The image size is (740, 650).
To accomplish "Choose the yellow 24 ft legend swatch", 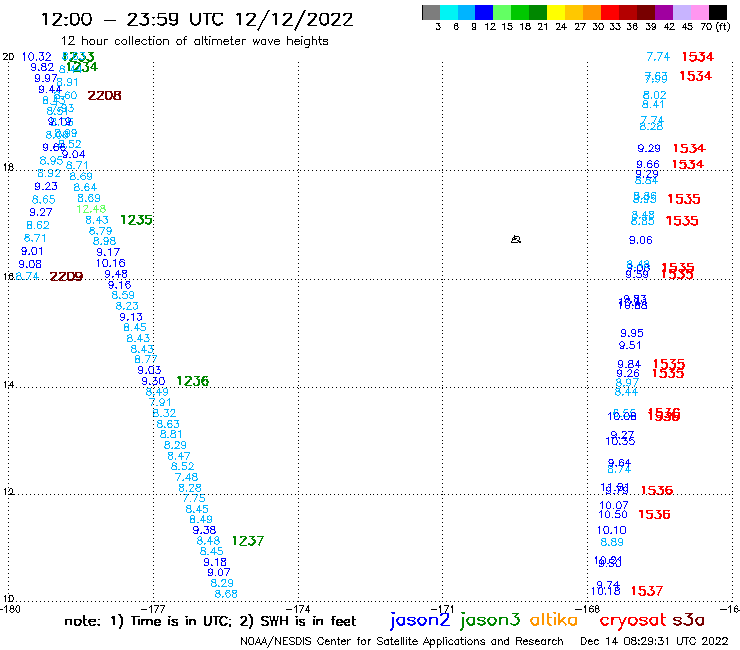I will (556, 12).
